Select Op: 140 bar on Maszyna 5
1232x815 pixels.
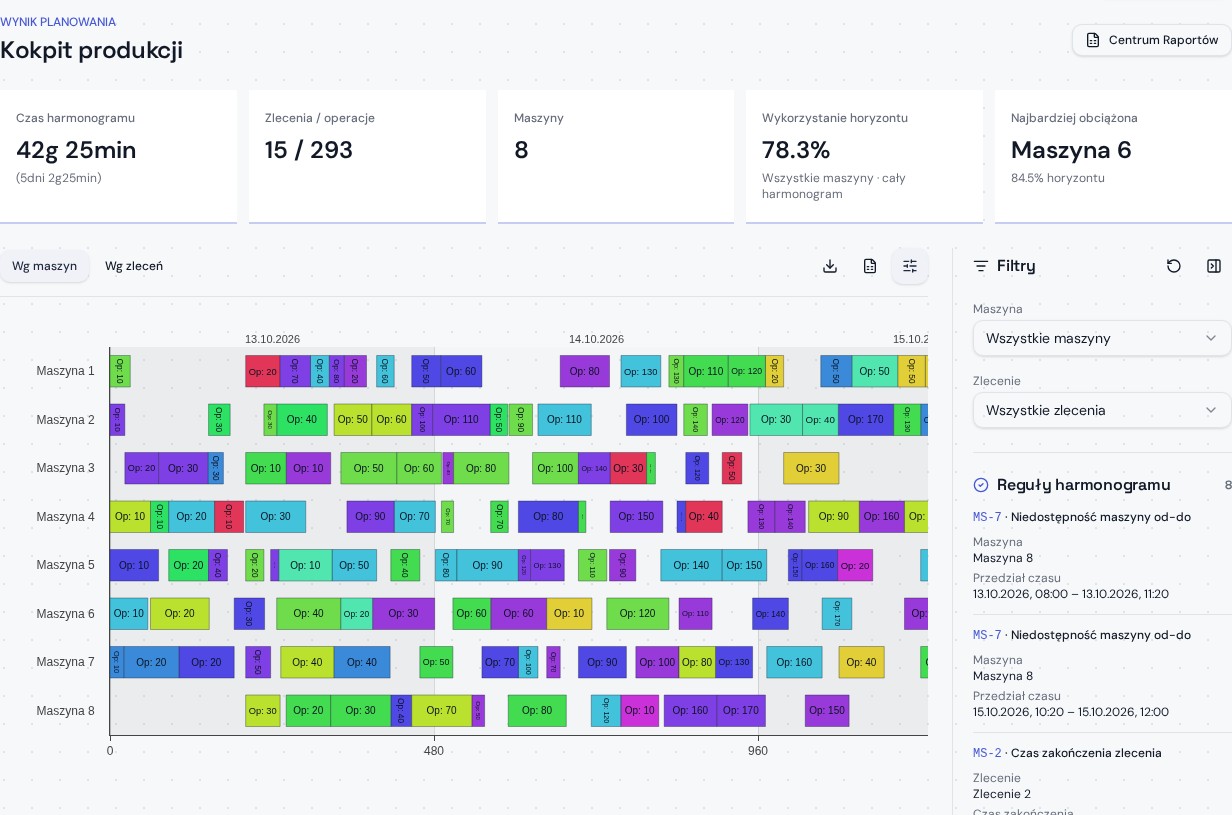coord(691,565)
